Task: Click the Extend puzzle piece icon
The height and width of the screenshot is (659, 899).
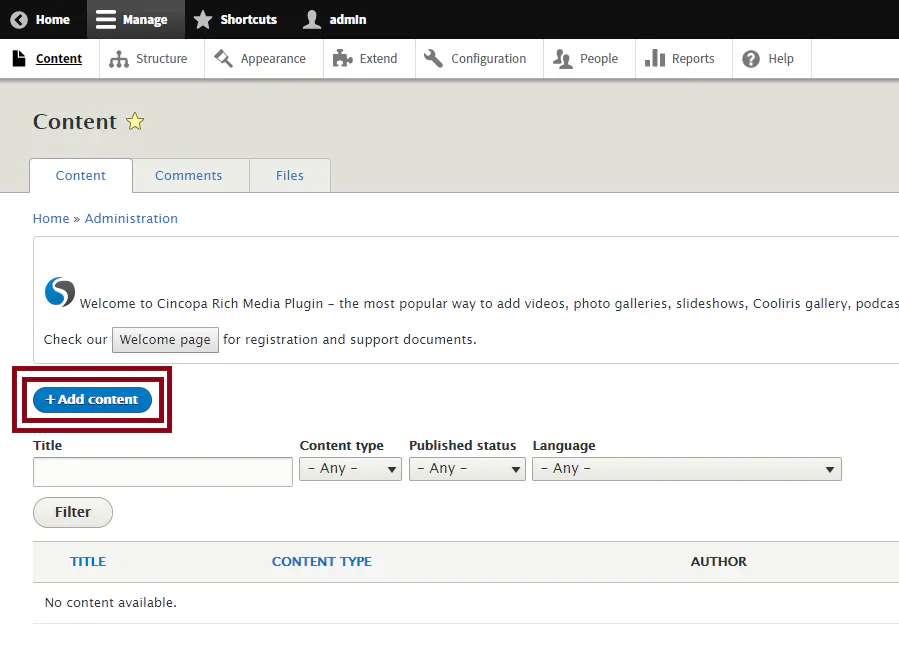Action: (342, 59)
